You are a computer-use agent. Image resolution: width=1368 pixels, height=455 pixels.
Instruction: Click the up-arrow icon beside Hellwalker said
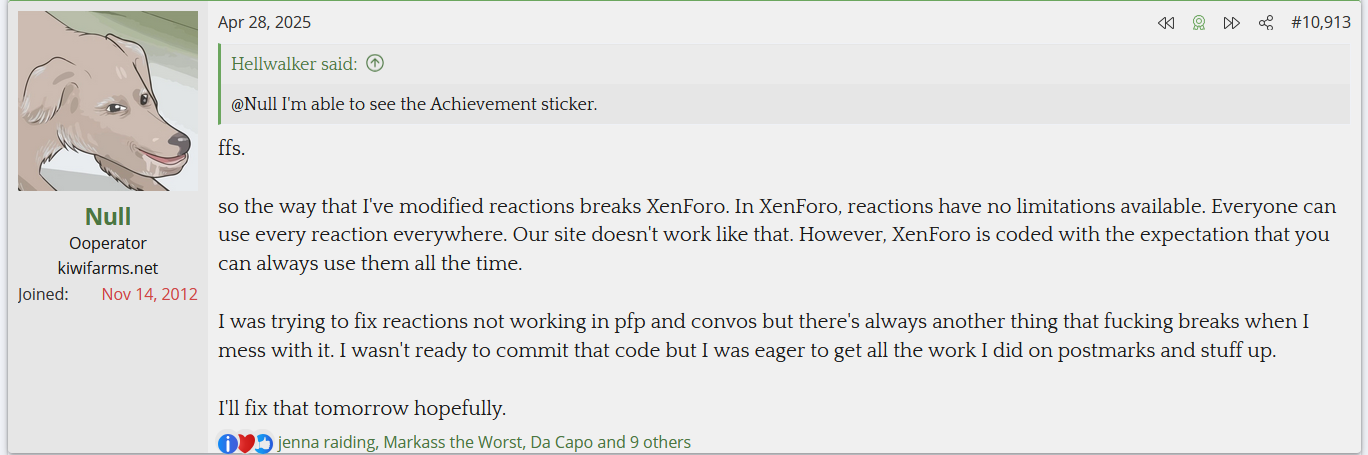pos(375,64)
